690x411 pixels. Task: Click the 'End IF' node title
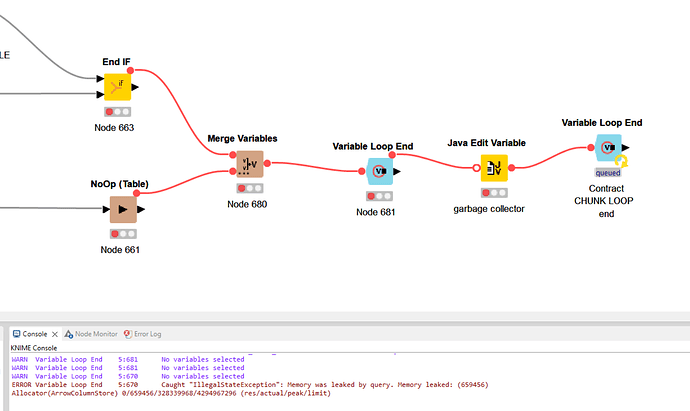pyautogui.click(x=116, y=62)
